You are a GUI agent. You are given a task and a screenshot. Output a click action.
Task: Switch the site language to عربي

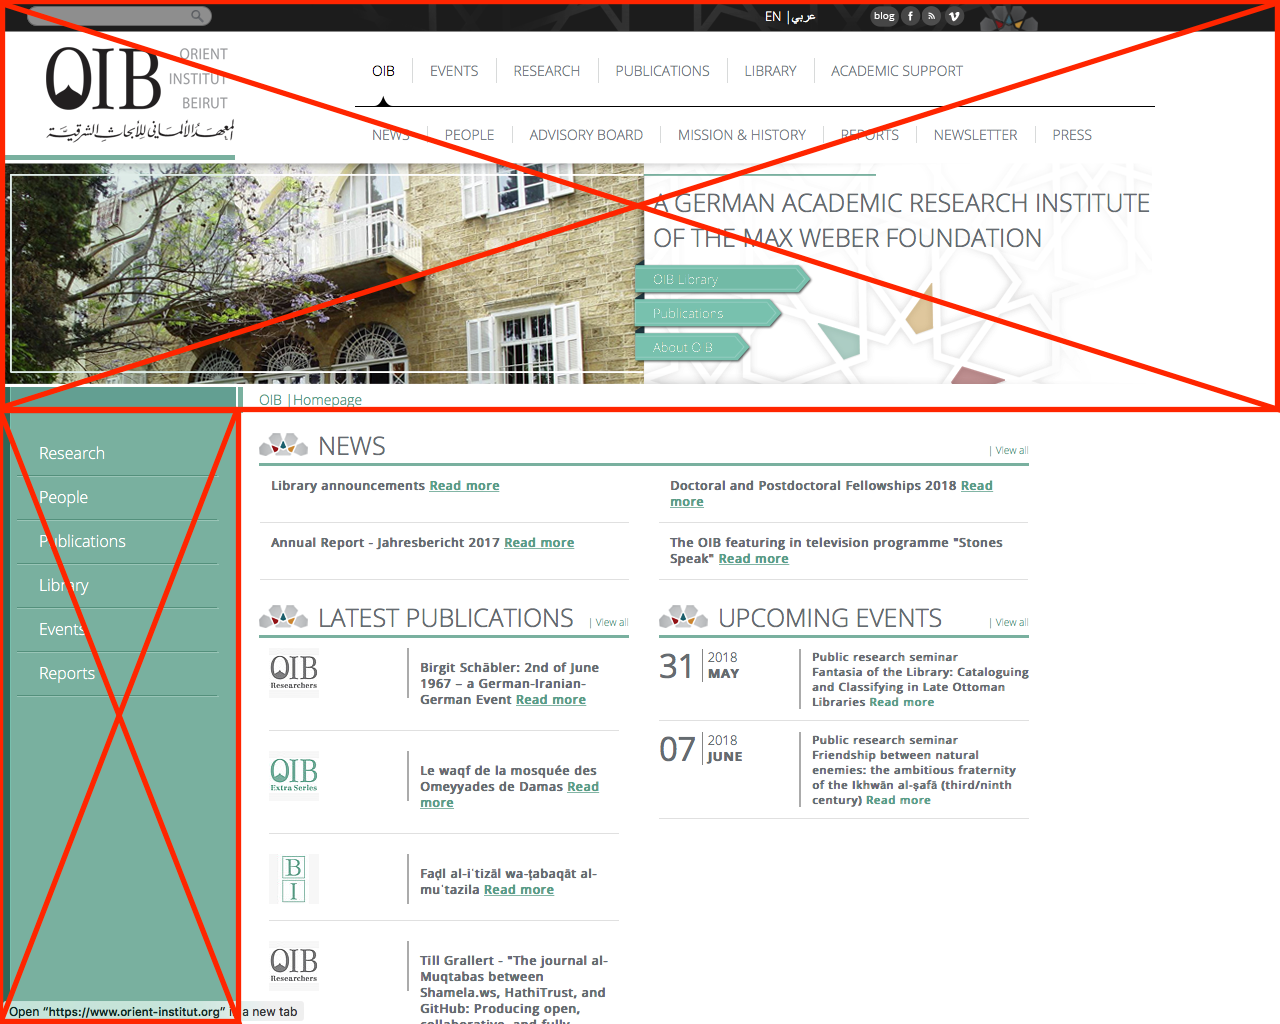tap(803, 16)
